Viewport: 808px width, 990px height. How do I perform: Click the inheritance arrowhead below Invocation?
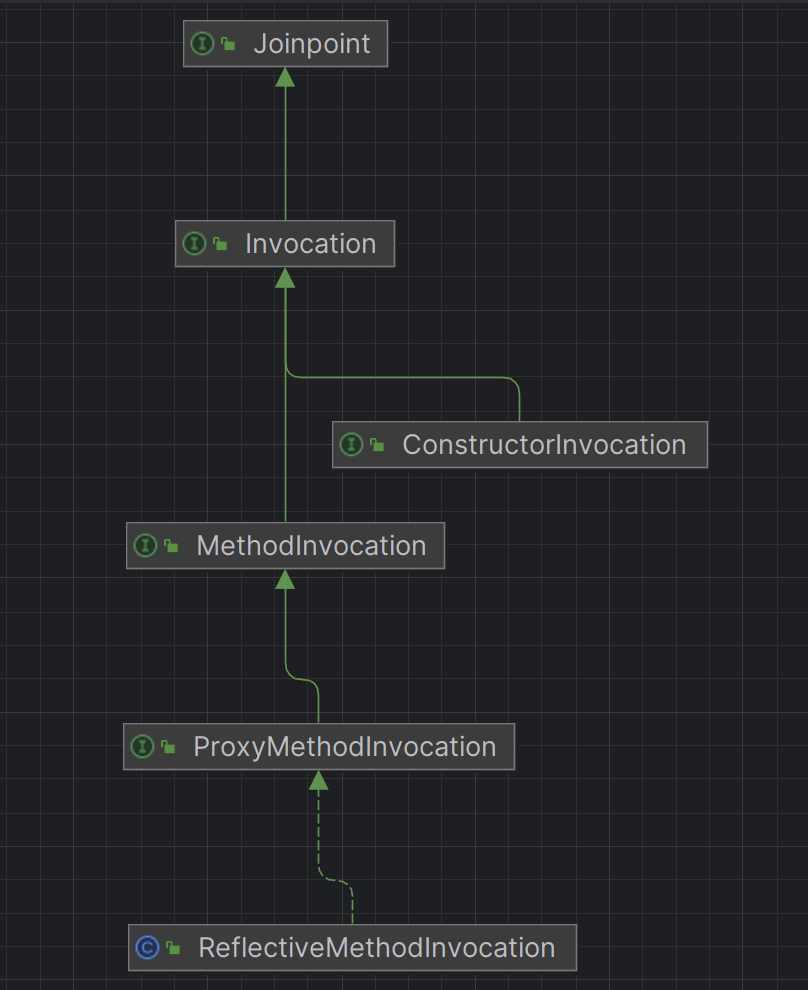point(285,278)
